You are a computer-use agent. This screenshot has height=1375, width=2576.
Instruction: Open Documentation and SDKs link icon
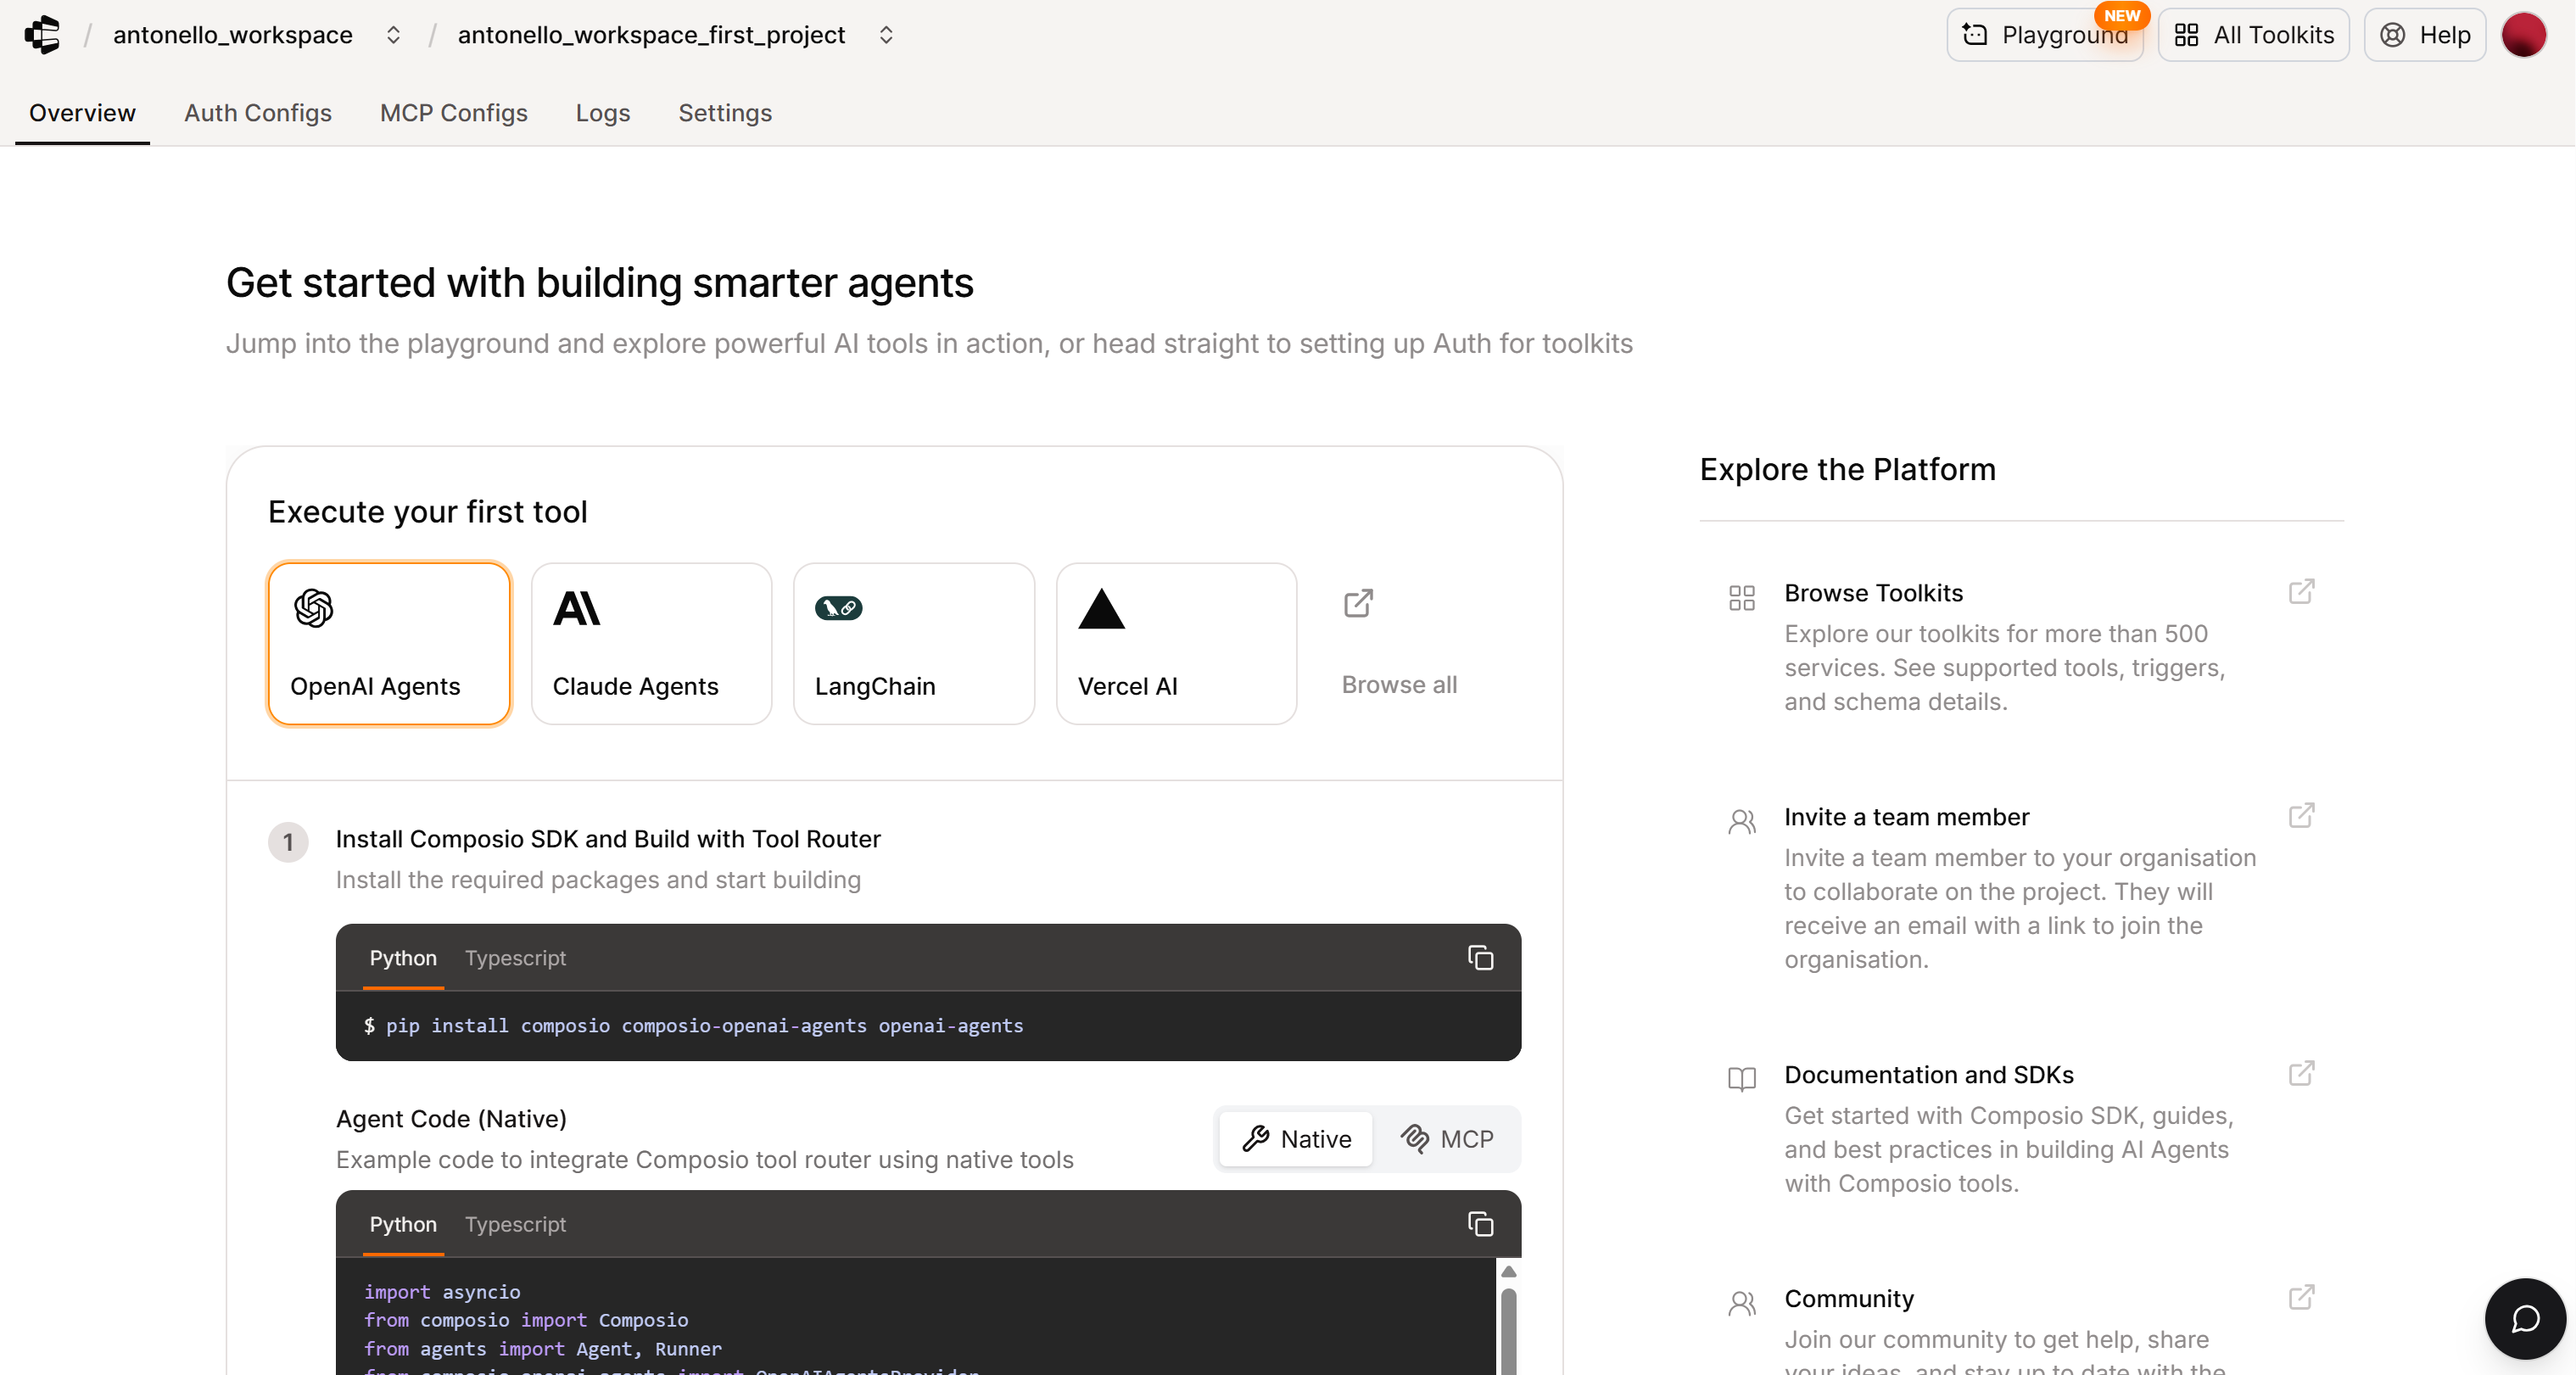point(2301,1074)
